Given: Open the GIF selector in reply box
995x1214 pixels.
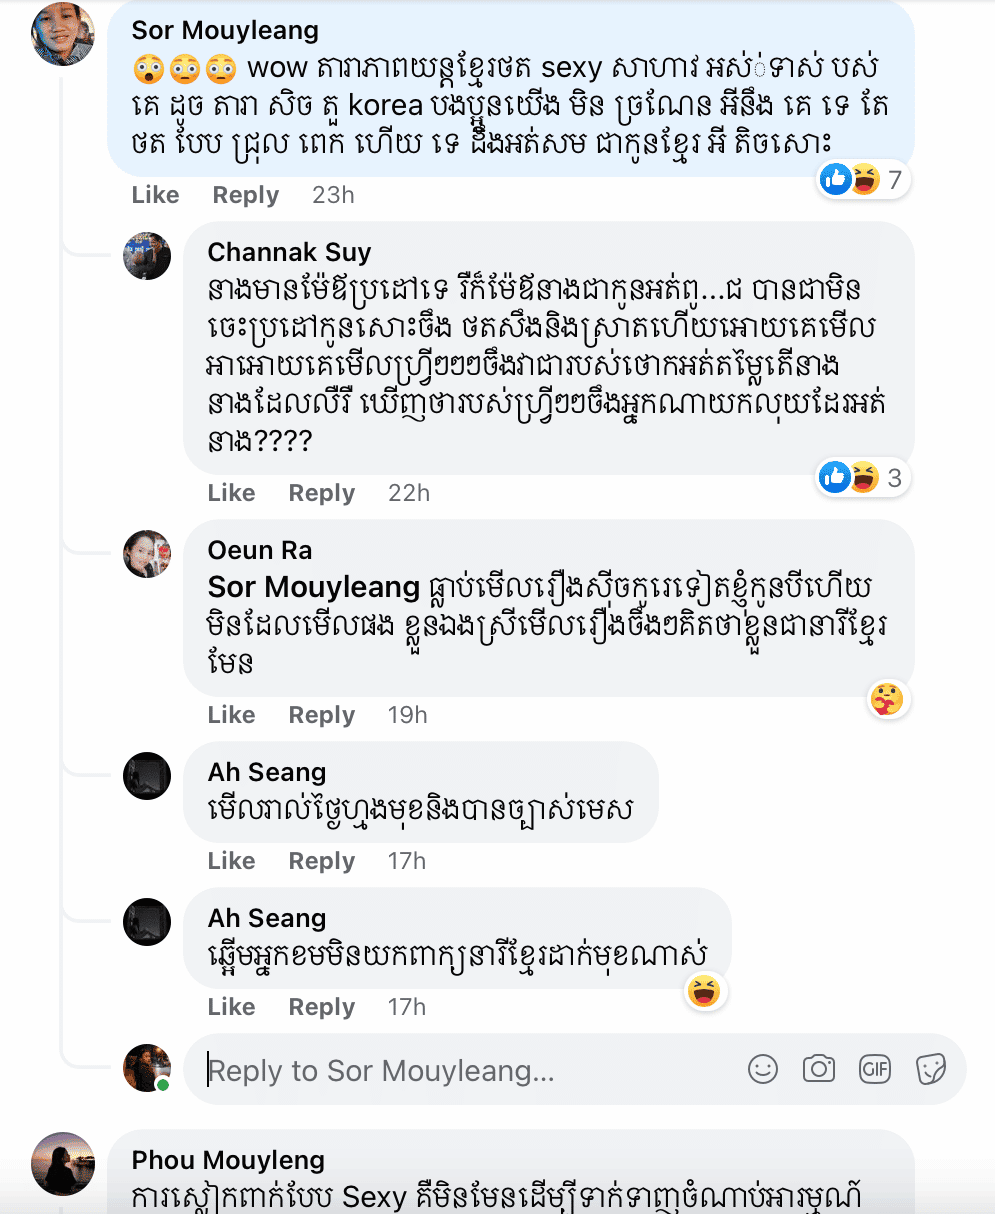Looking at the screenshot, I should pyautogui.click(x=874, y=1069).
